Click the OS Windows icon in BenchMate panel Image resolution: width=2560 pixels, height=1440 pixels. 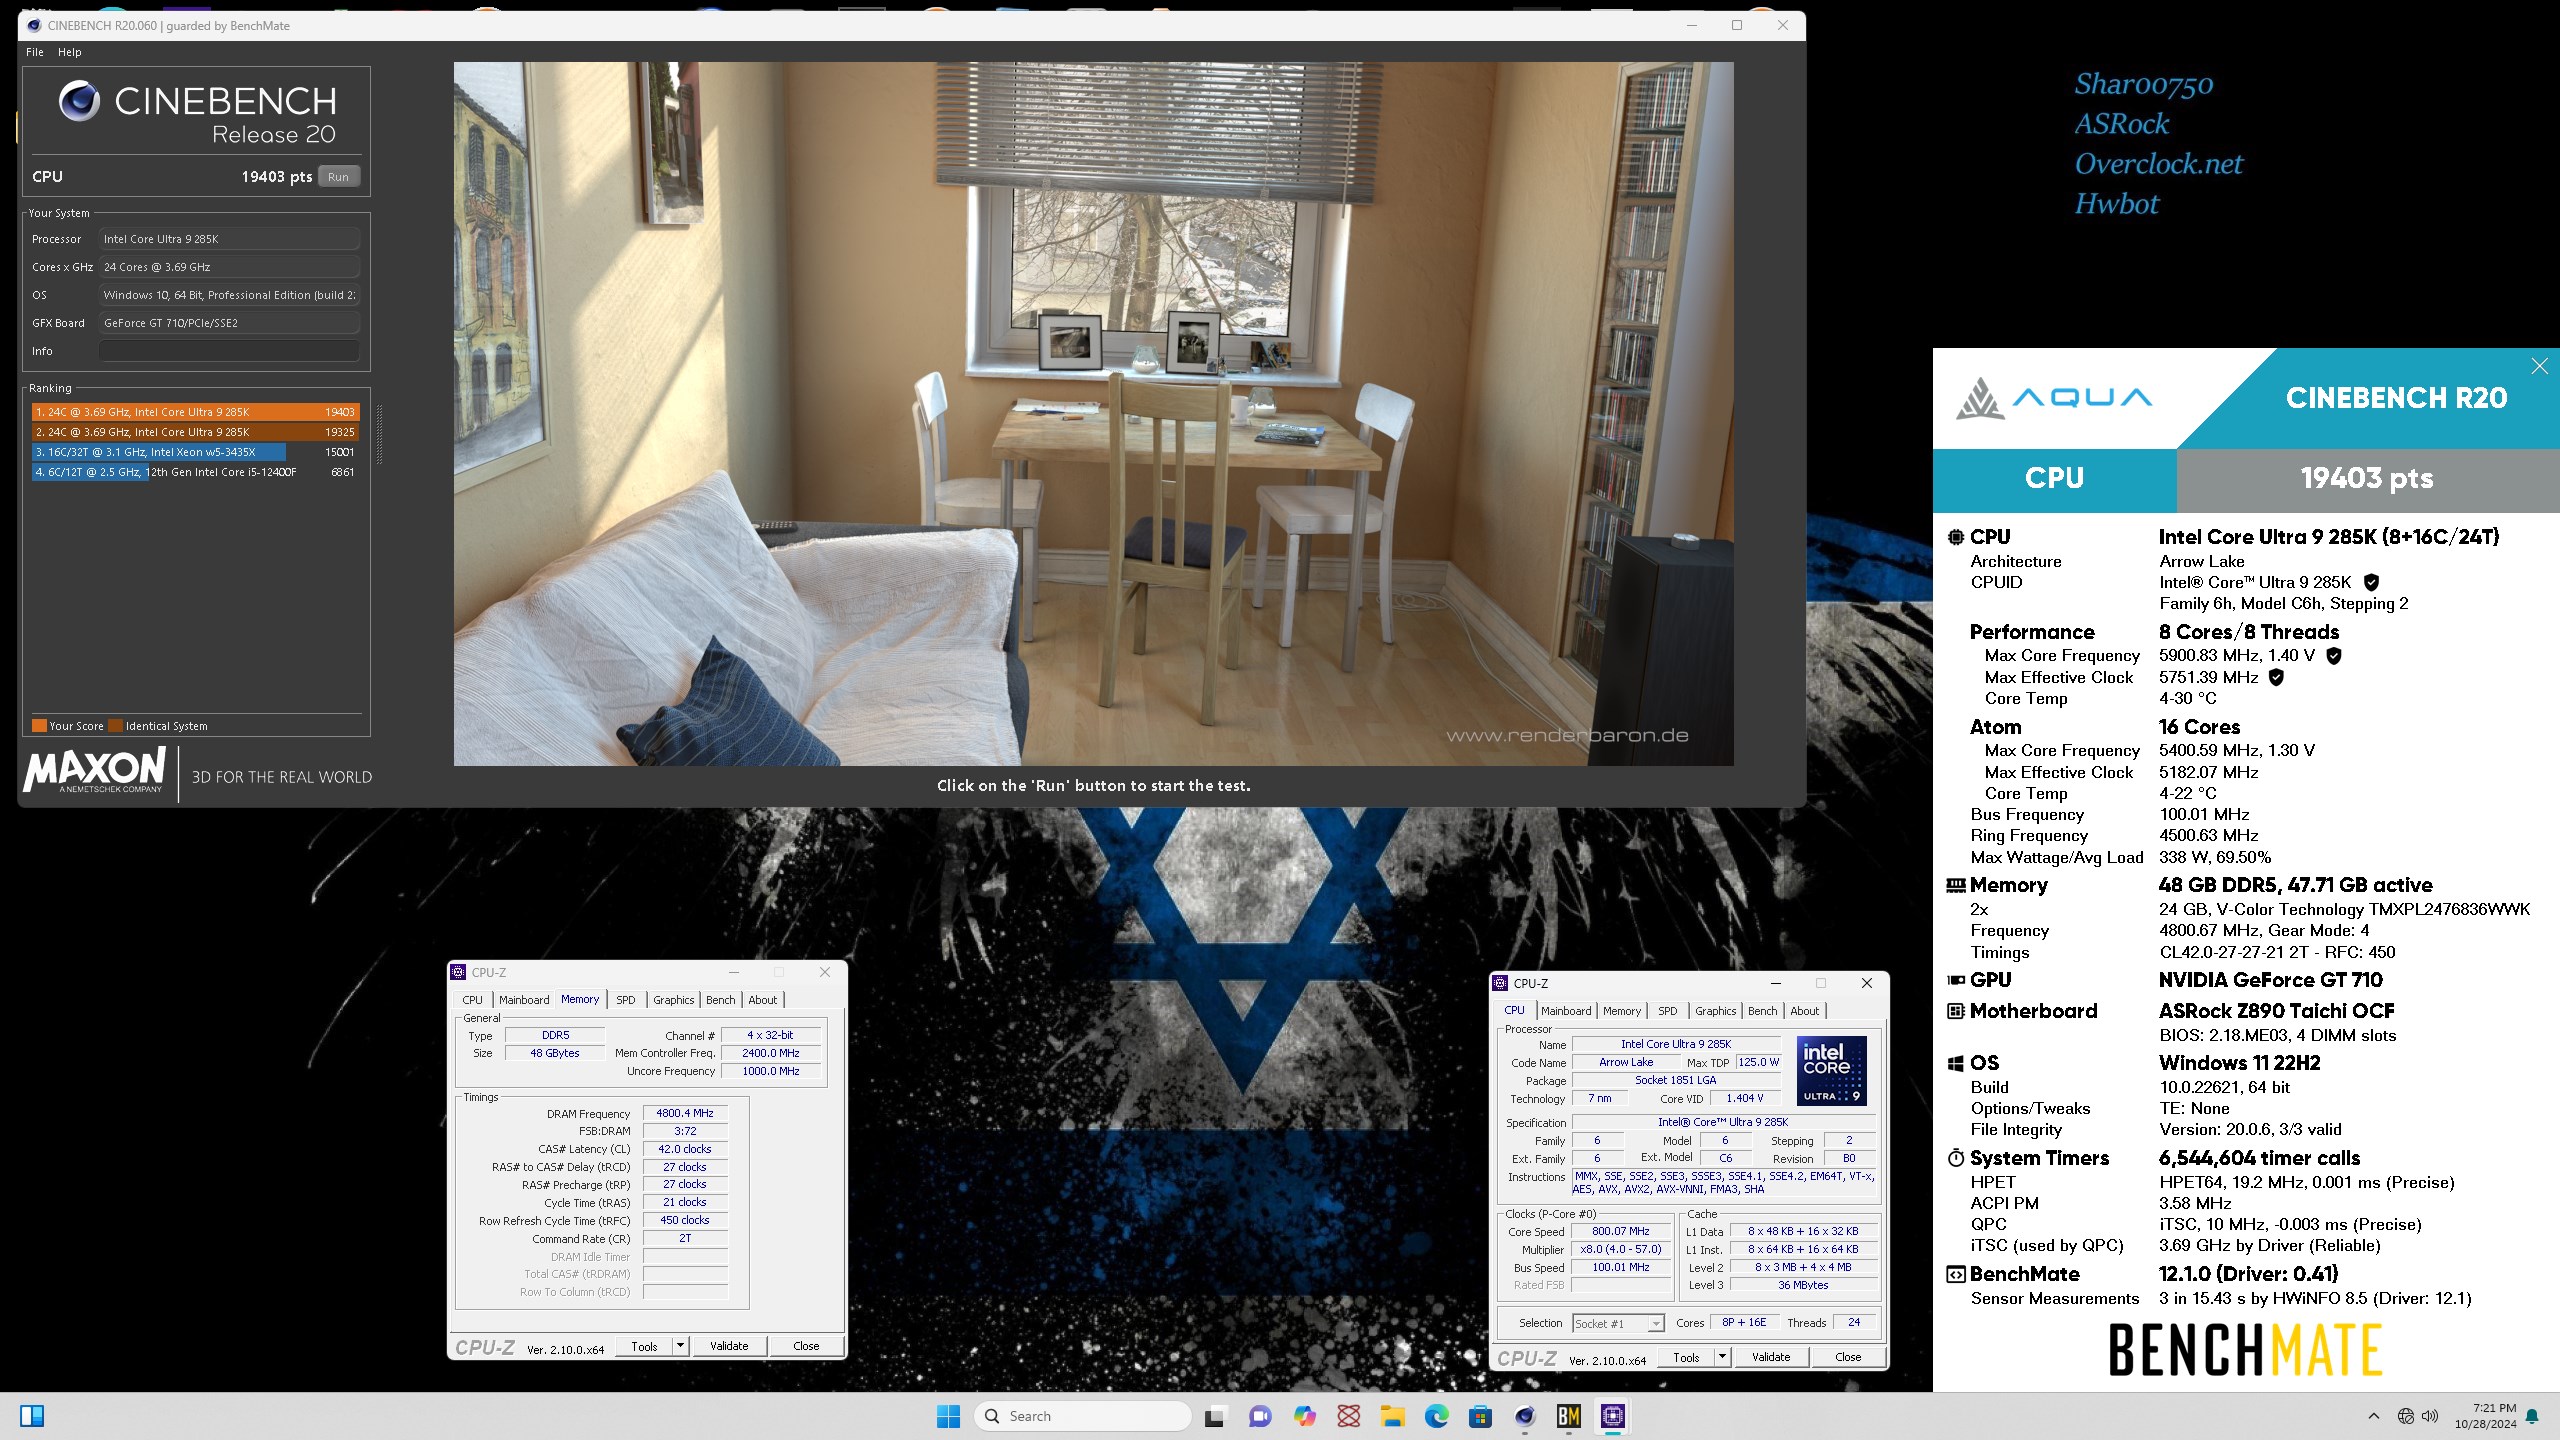[1956, 1063]
